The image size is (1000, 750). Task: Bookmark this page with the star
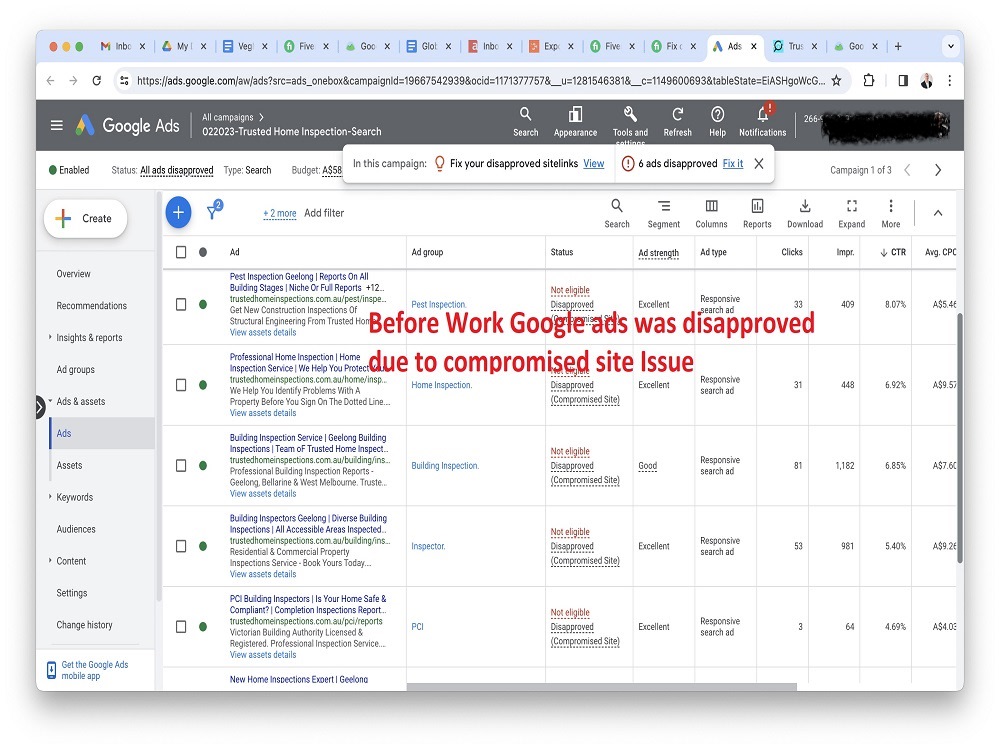pos(836,80)
